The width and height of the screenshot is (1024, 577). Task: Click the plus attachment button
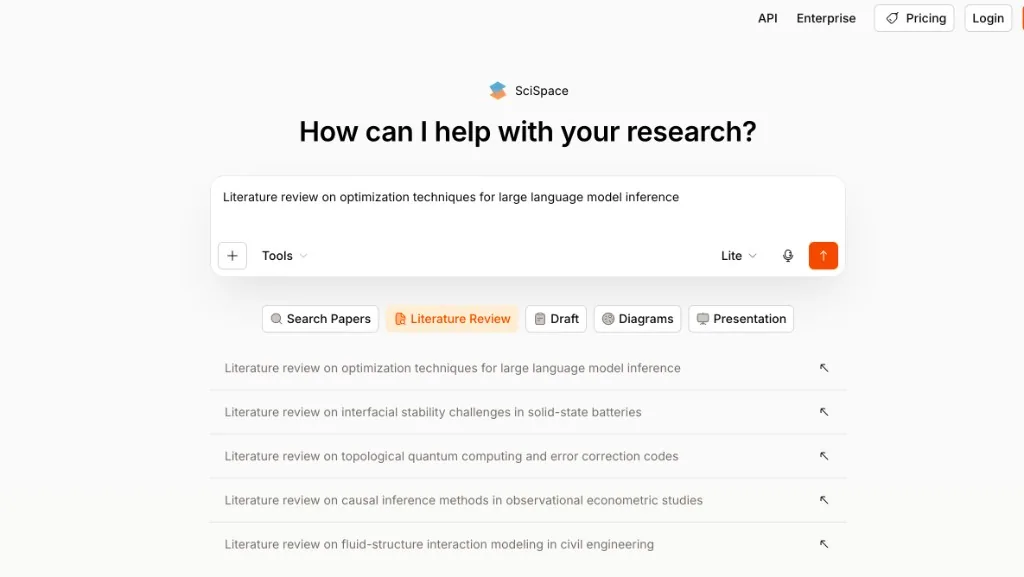[232, 256]
